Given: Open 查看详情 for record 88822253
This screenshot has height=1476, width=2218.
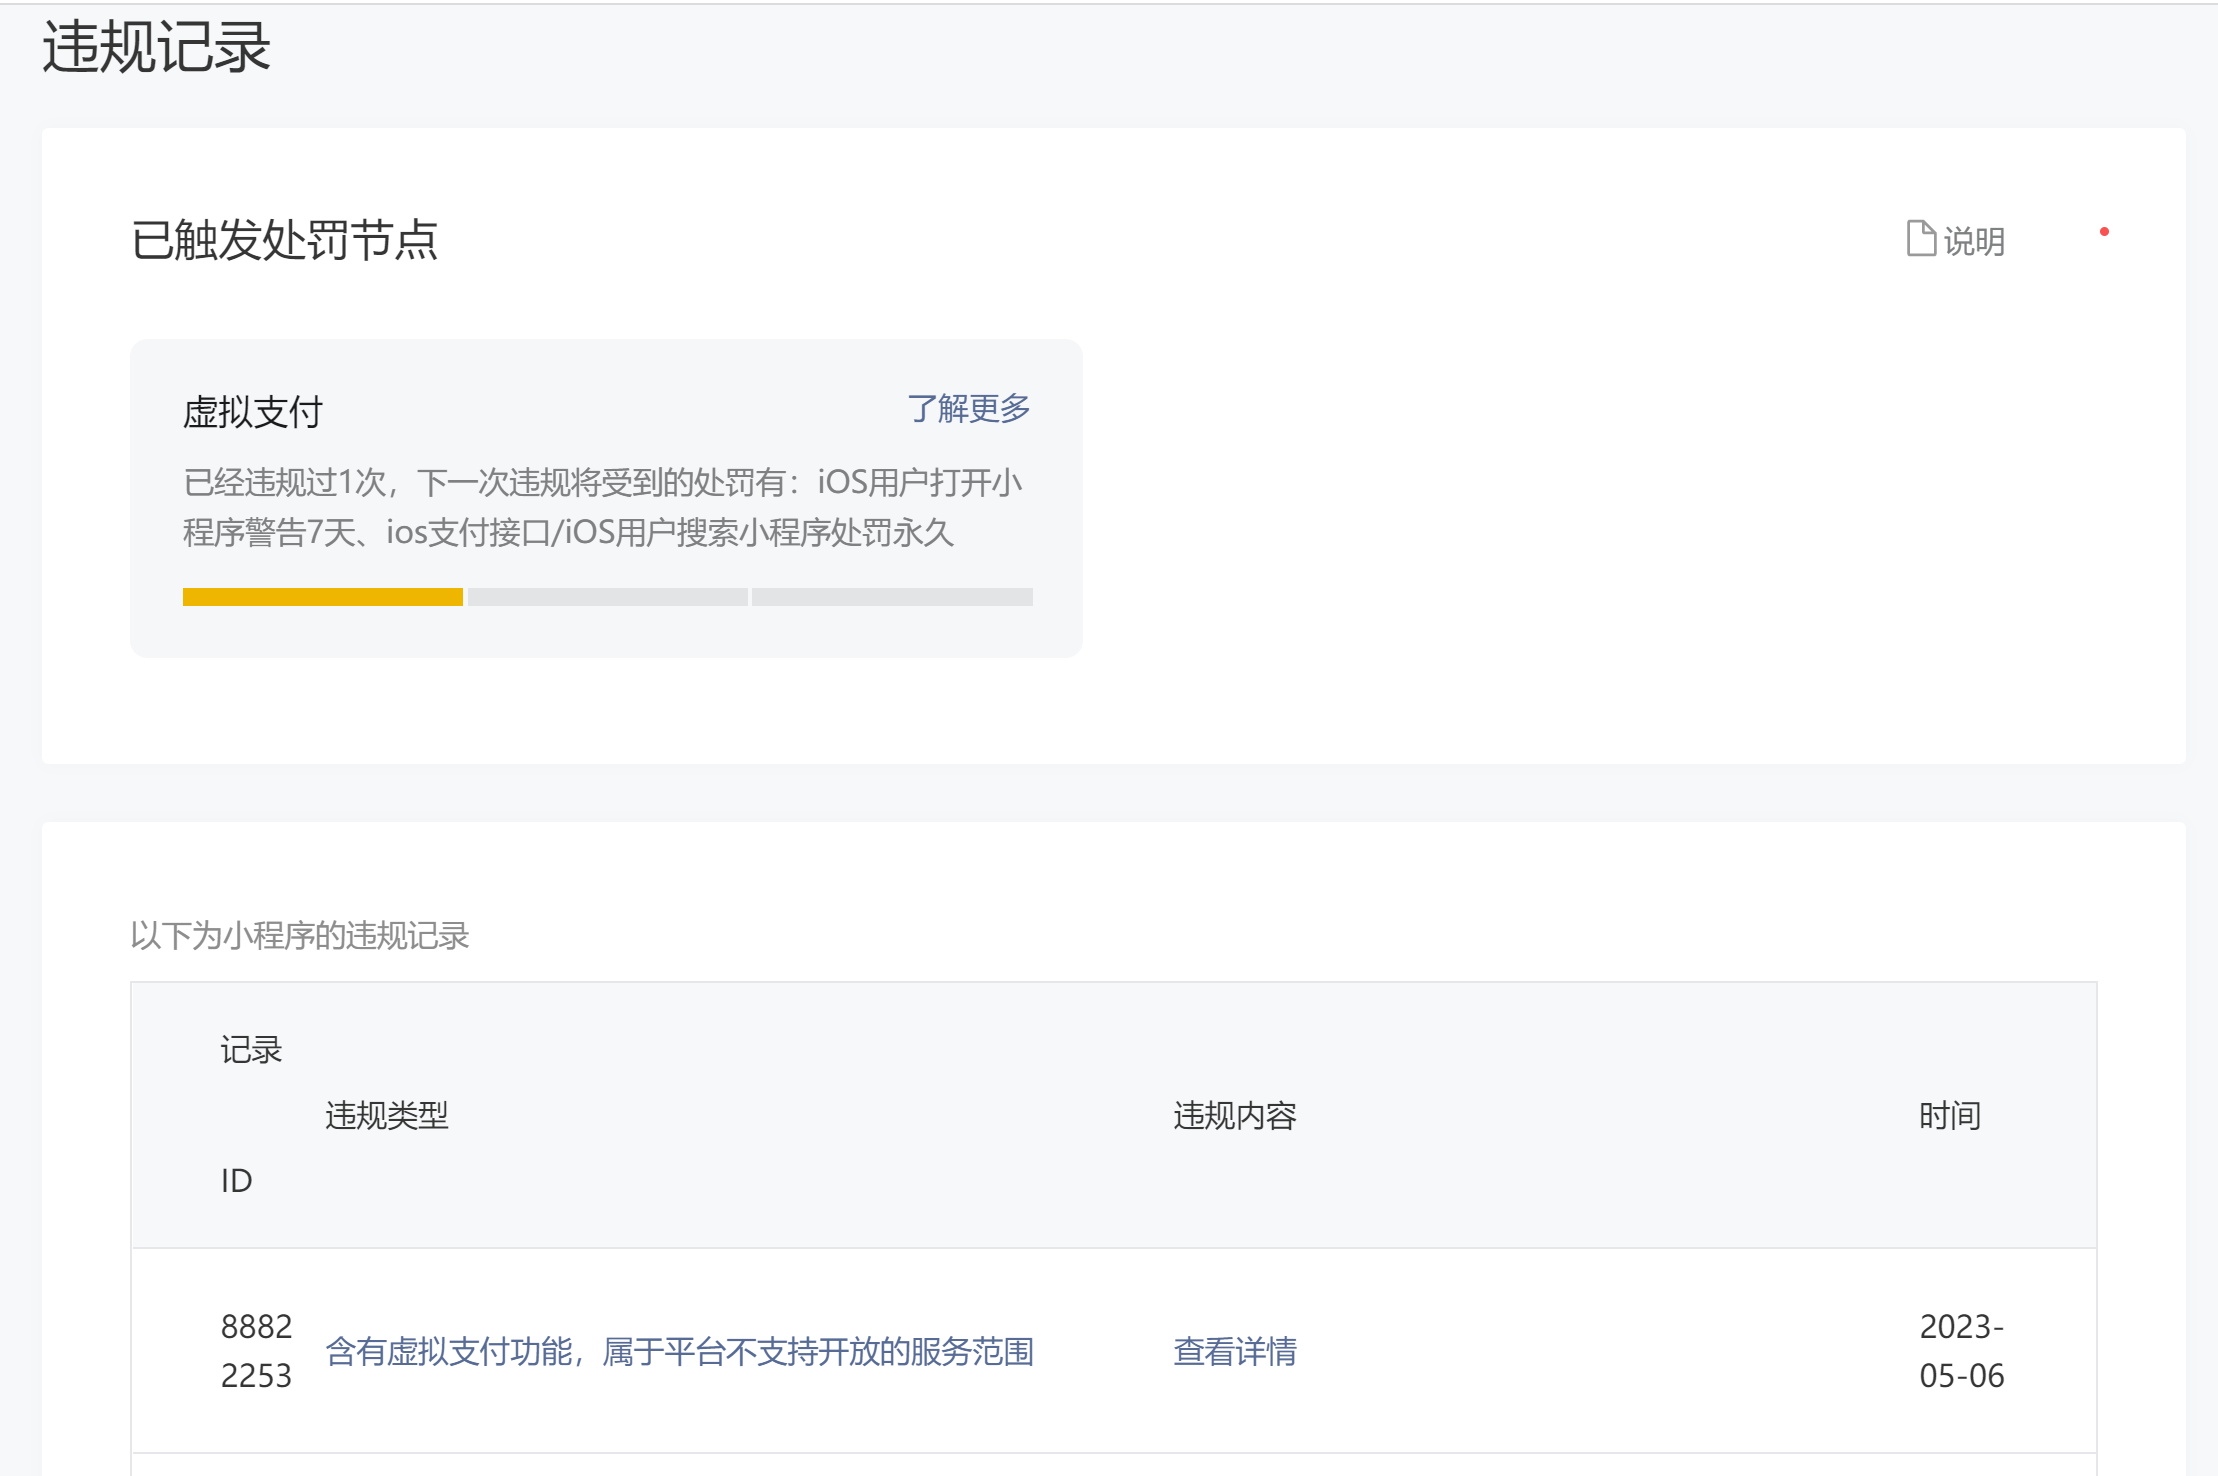Looking at the screenshot, I should pos(1234,1351).
